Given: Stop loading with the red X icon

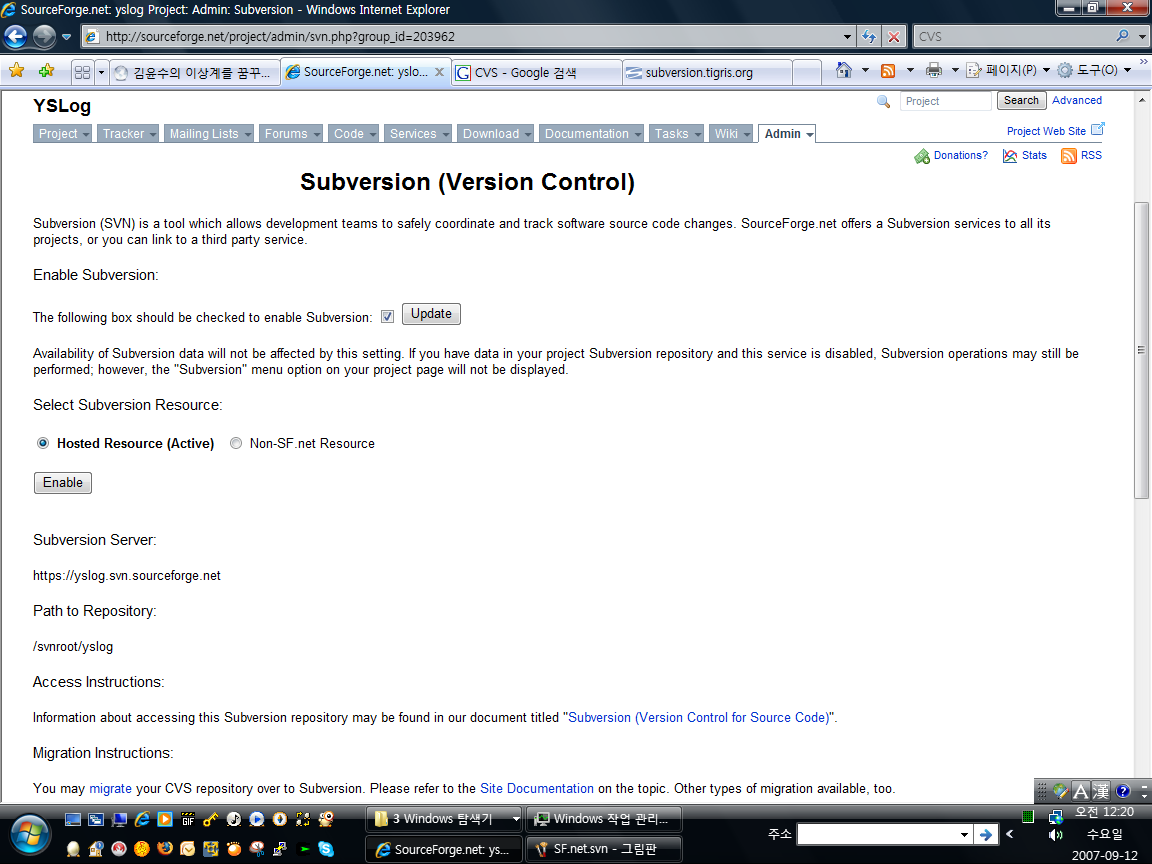Looking at the screenshot, I should (893, 36).
